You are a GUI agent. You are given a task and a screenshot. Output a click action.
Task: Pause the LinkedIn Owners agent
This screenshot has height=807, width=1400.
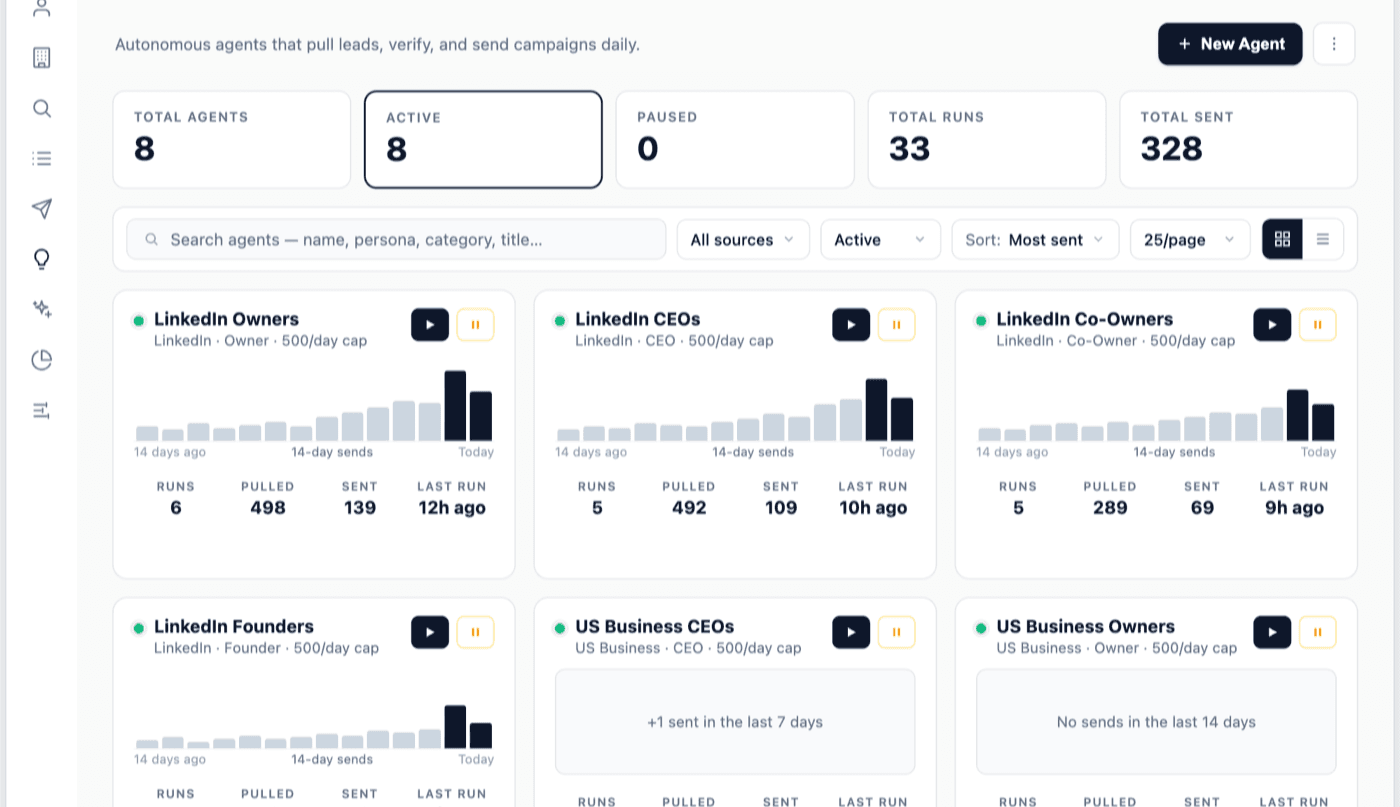click(x=475, y=325)
